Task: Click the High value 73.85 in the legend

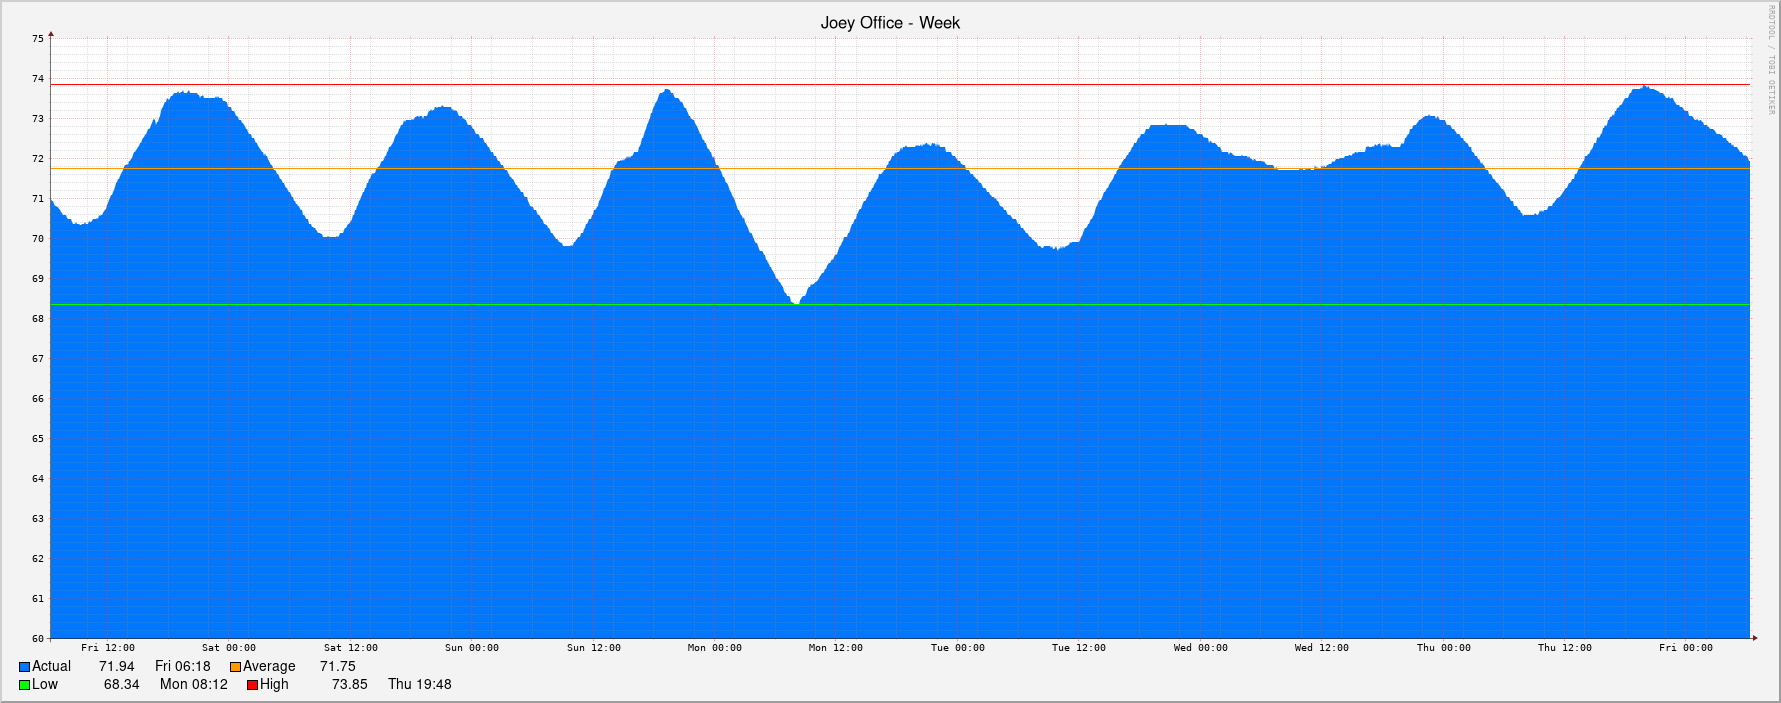Action: 350,685
